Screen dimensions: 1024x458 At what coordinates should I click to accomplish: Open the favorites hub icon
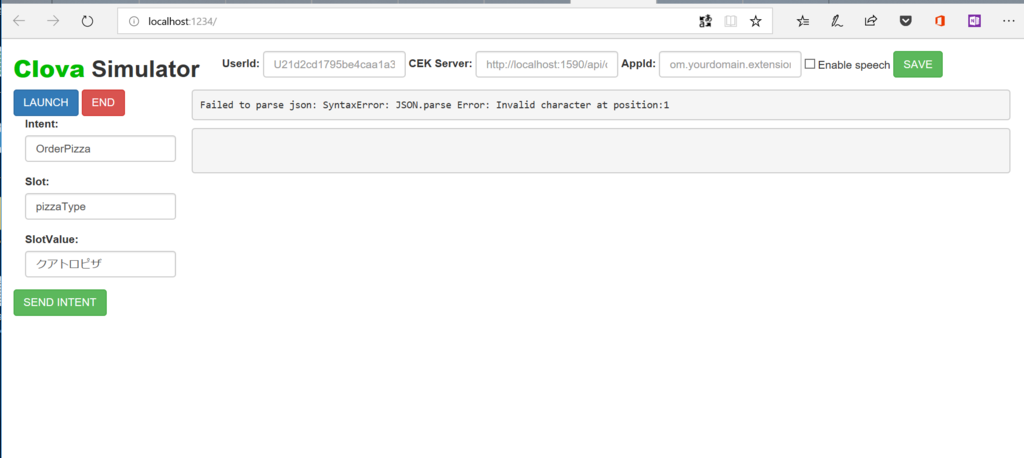point(803,22)
